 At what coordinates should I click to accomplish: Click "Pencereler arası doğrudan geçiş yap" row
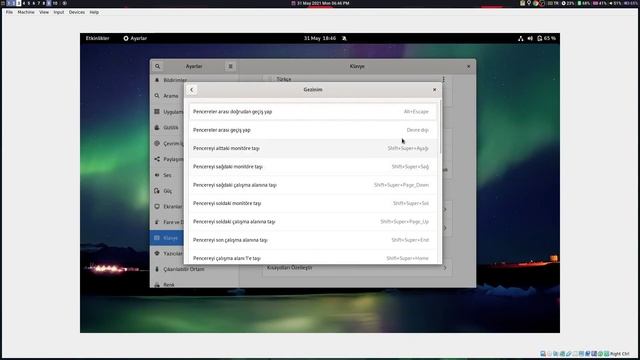(x=313, y=112)
